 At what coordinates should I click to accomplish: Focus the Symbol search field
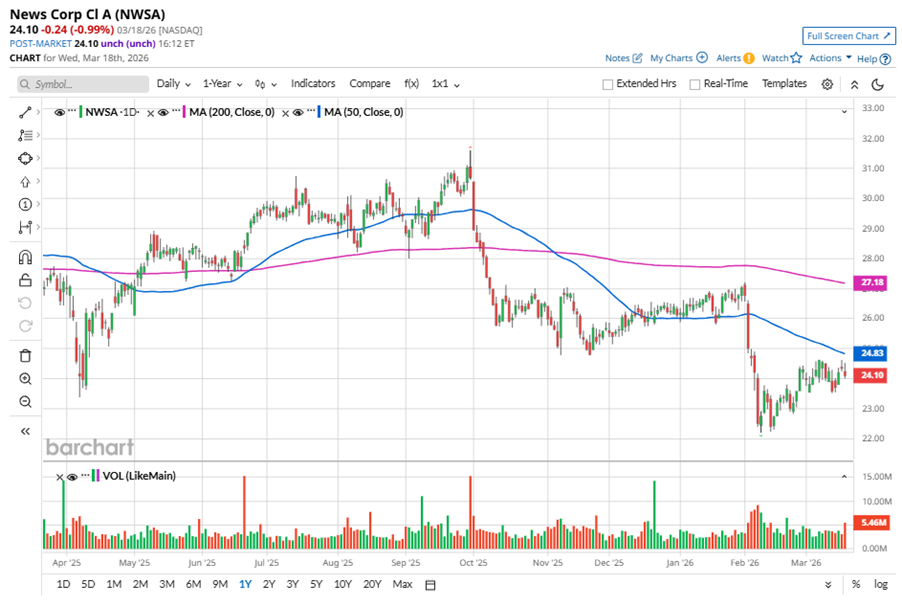pyautogui.click(x=83, y=84)
